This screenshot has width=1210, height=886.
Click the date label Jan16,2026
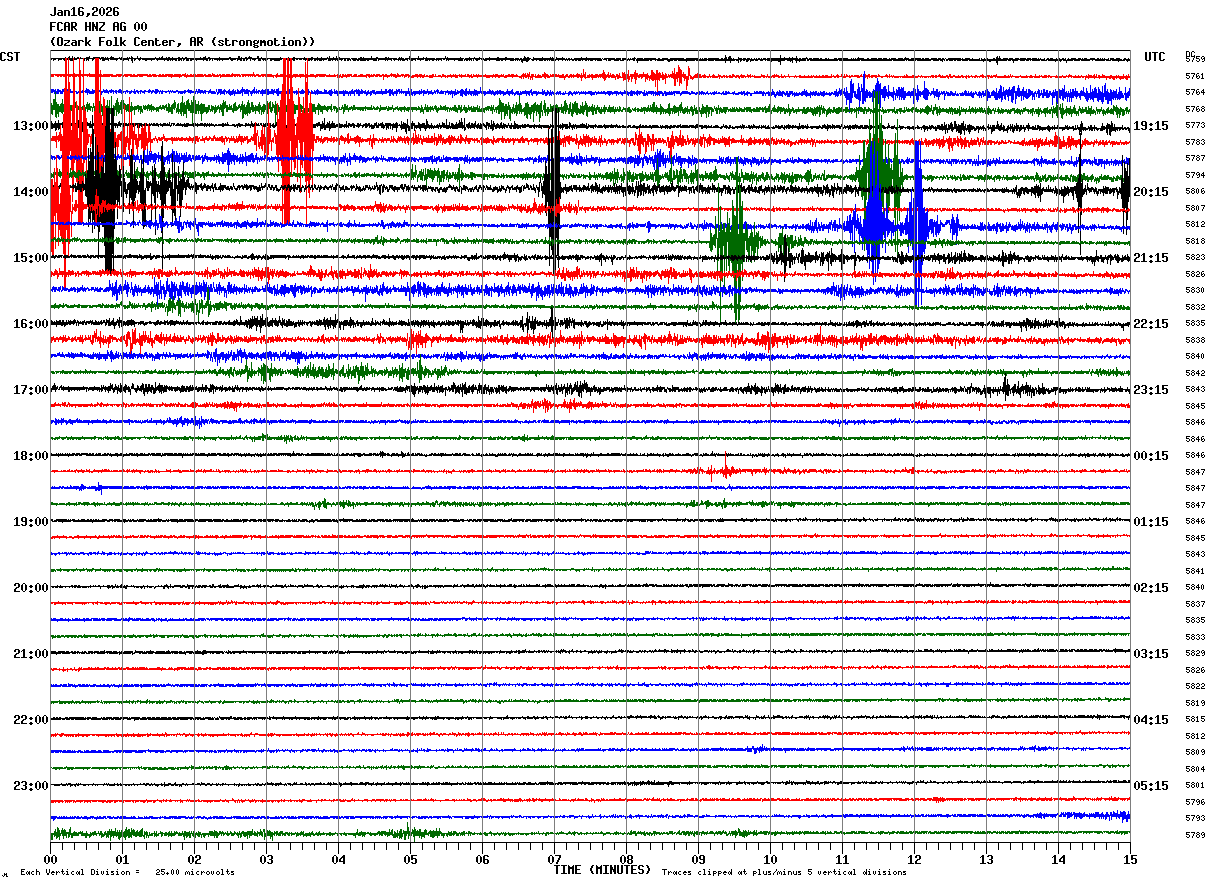pos(84,12)
